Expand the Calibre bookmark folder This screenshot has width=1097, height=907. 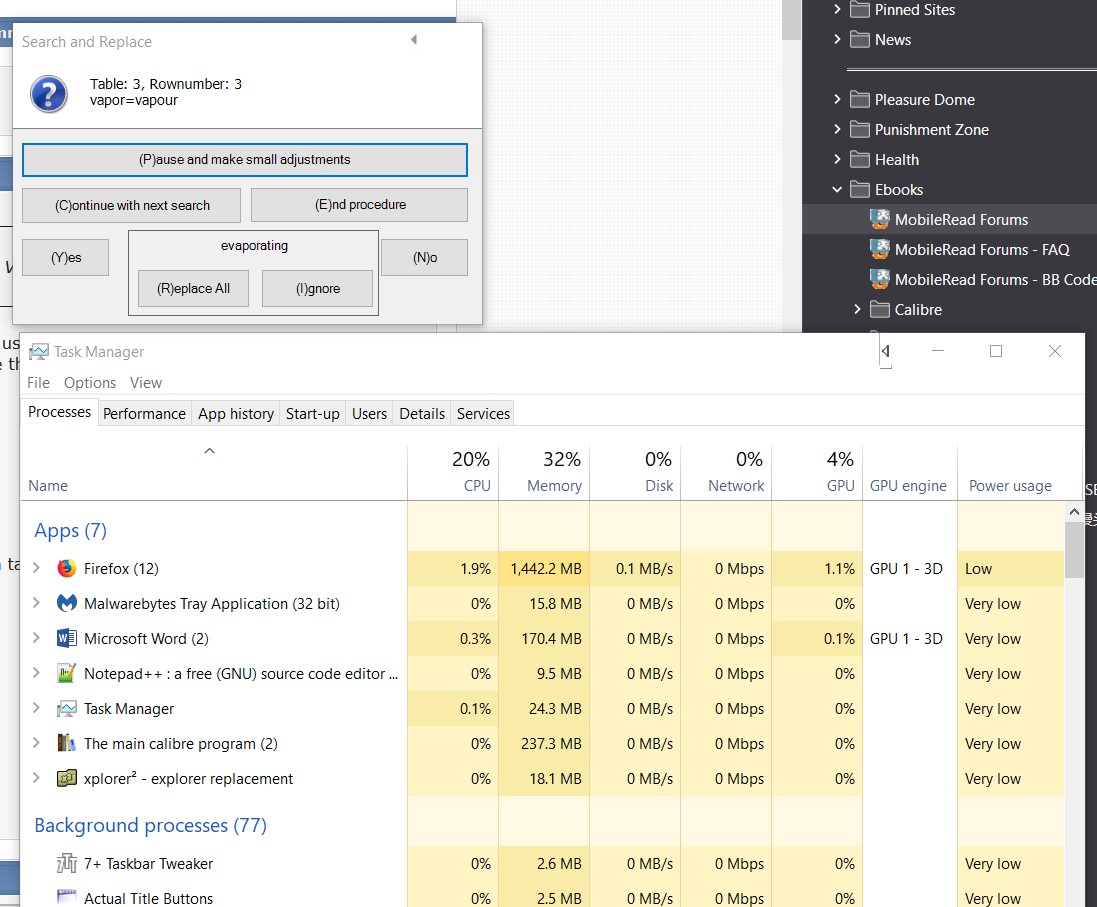pyautogui.click(x=858, y=309)
